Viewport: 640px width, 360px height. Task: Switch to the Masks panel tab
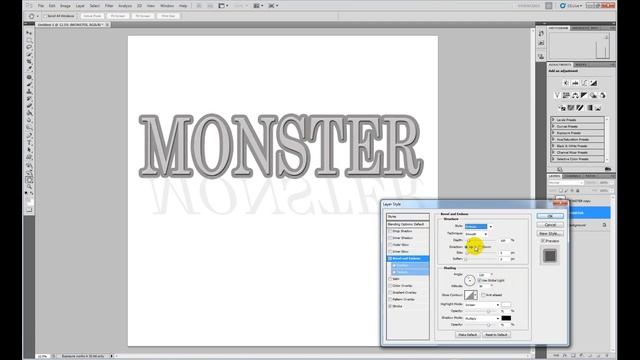(581, 65)
